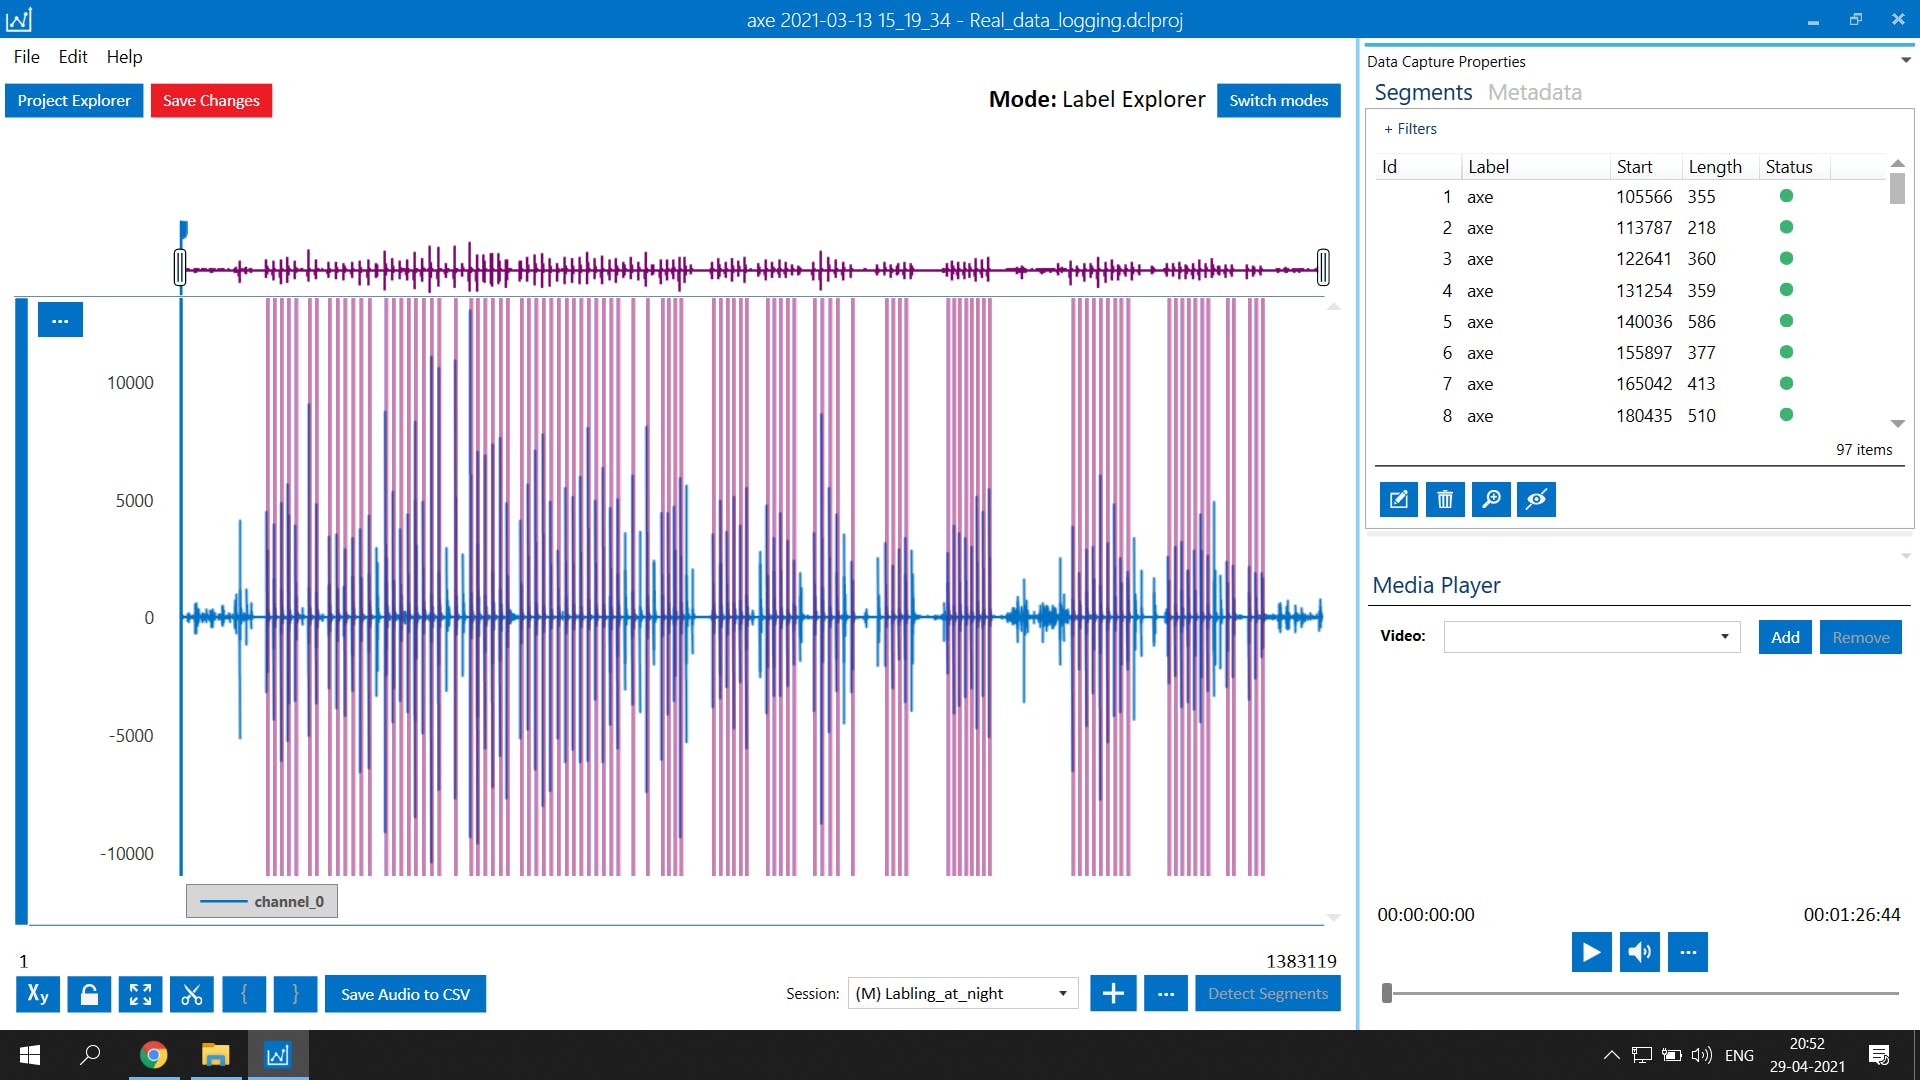The height and width of the screenshot is (1080, 1920).
Task: Edit the selected segment with pencil icon
Action: (x=1399, y=499)
